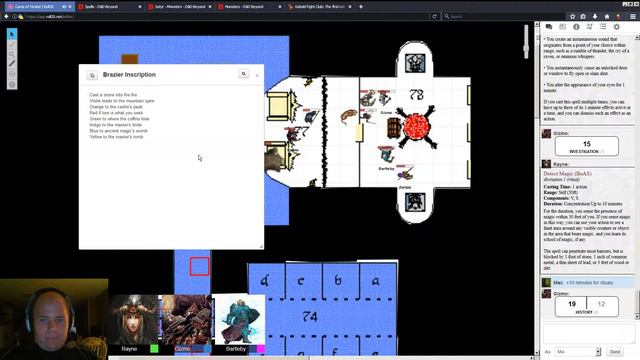Click the top statue token in room 78
640x360 pixels.
pyautogui.click(x=415, y=63)
